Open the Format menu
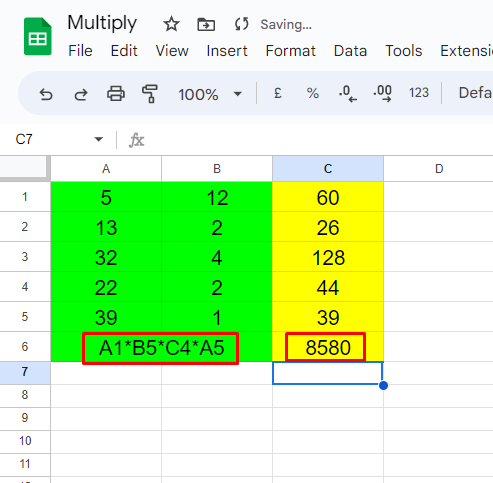493x483 pixels. [290, 51]
